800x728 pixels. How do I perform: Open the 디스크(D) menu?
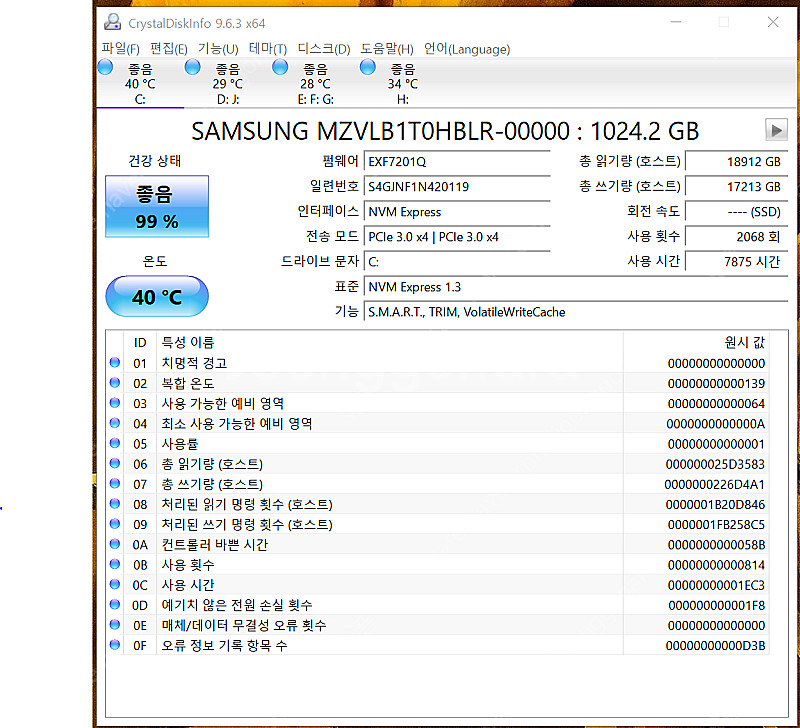(324, 49)
